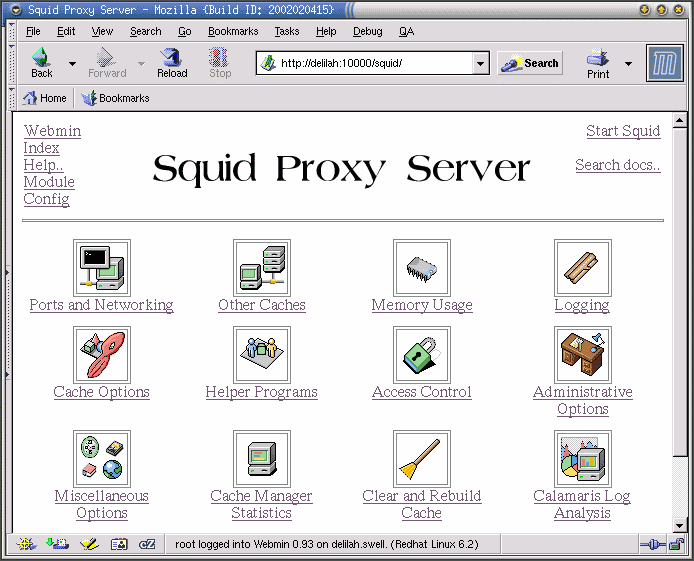Open the Calamaris Log Analysis chart icon
This screenshot has height=561, width=694.
pyautogui.click(x=582, y=459)
